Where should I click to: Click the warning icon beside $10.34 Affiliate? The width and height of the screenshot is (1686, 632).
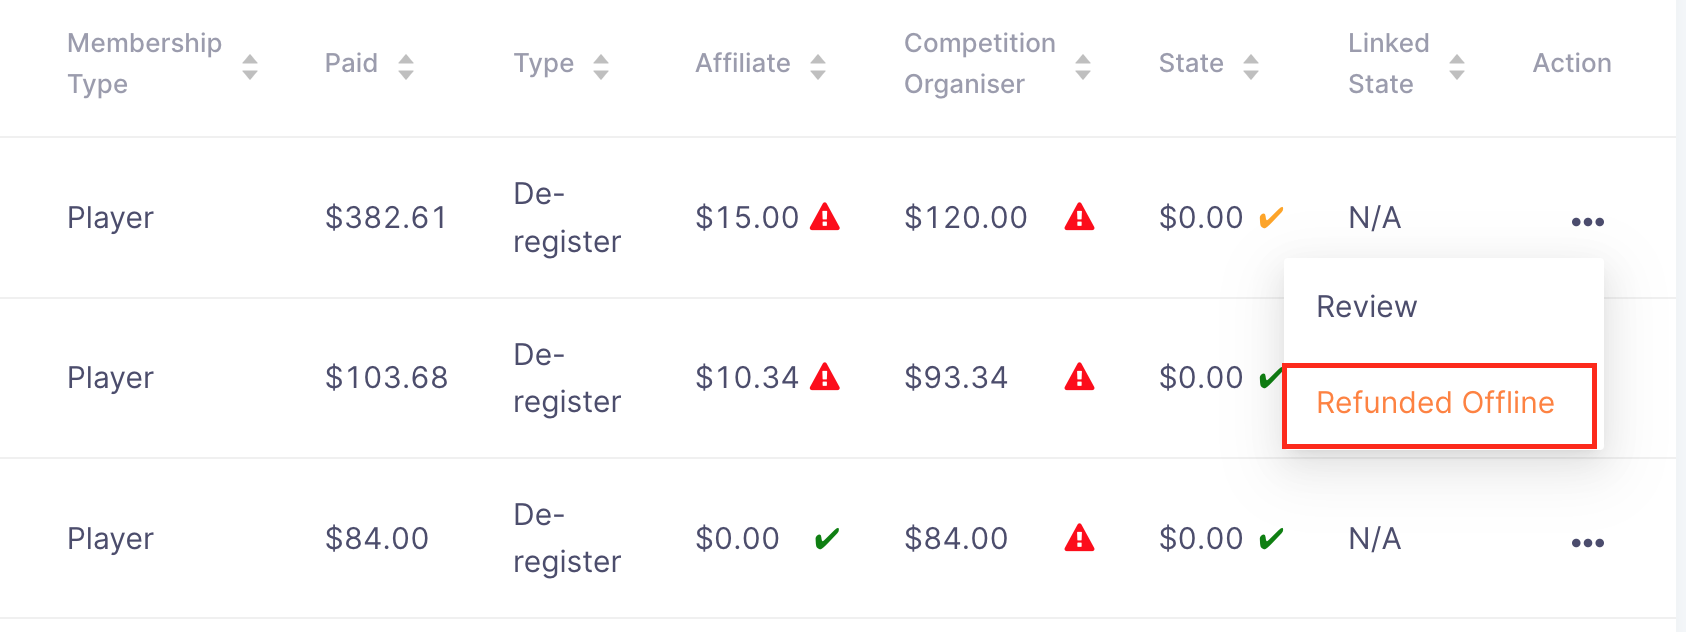coord(824,377)
